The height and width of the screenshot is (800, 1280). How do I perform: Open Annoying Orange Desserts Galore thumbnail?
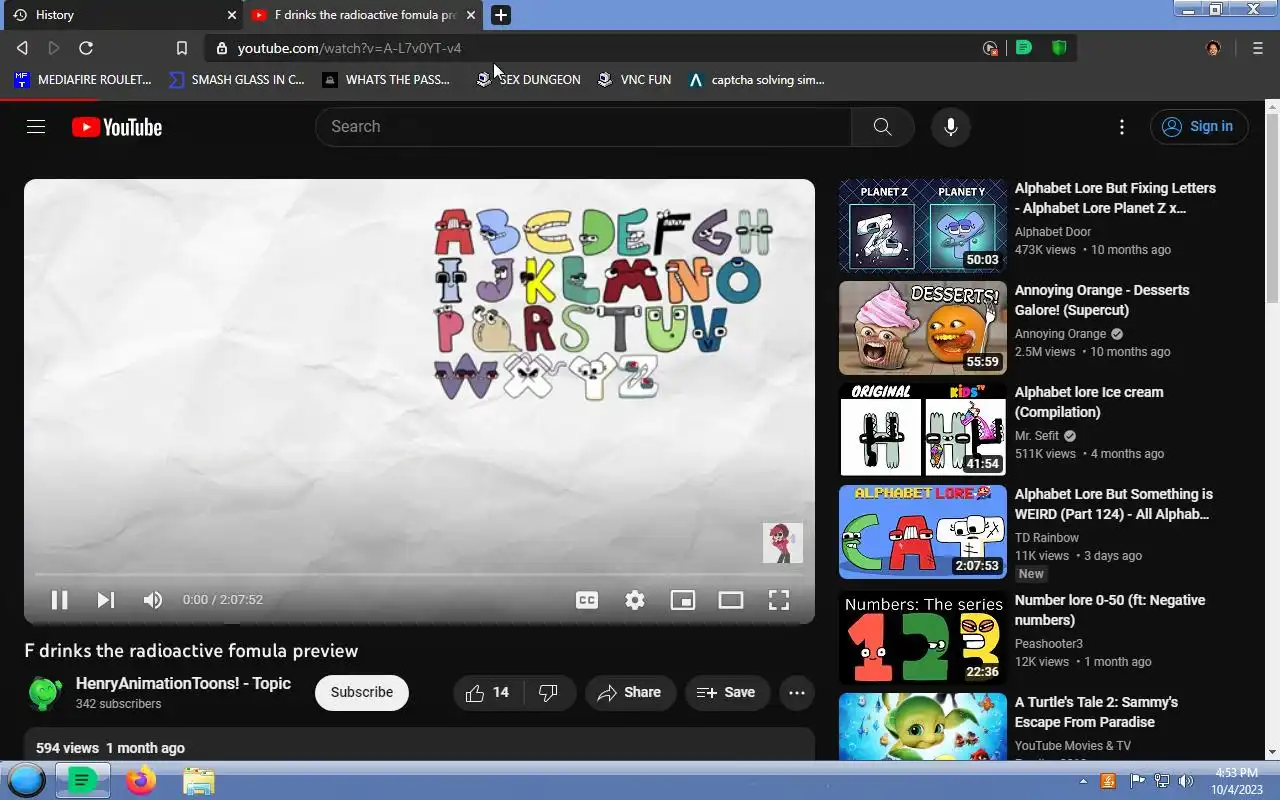[922, 327]
